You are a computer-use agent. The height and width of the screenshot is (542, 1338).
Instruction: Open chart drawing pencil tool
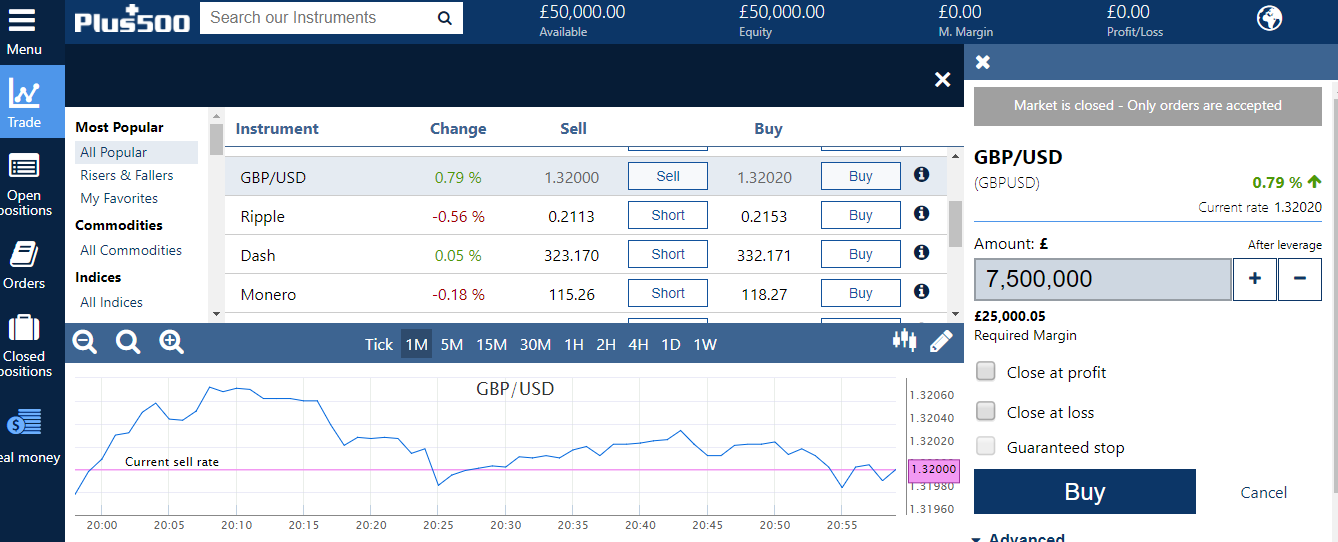(x=941, y=341)
